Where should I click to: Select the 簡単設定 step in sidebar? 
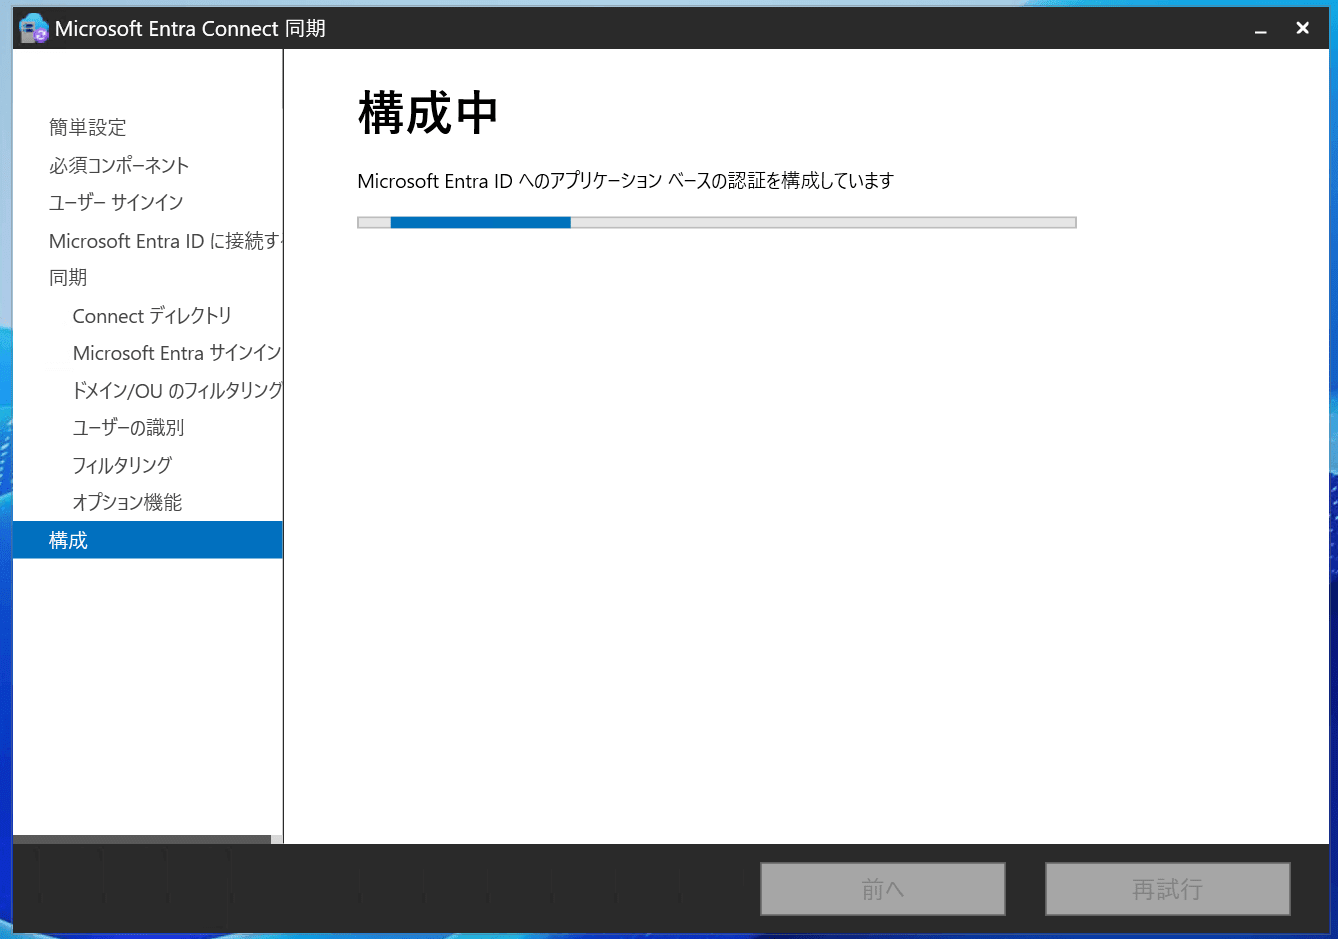[88, 127]
